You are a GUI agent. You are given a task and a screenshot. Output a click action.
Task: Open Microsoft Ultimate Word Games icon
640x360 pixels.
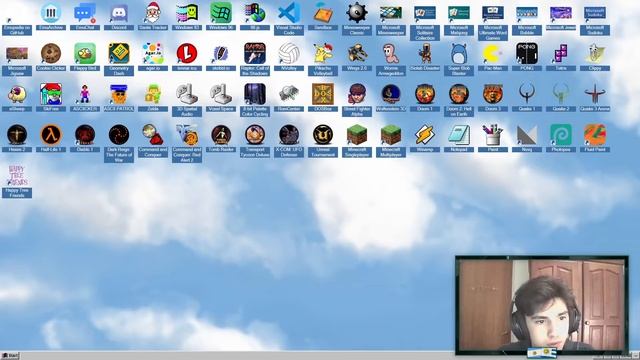(x=493, y=13)
